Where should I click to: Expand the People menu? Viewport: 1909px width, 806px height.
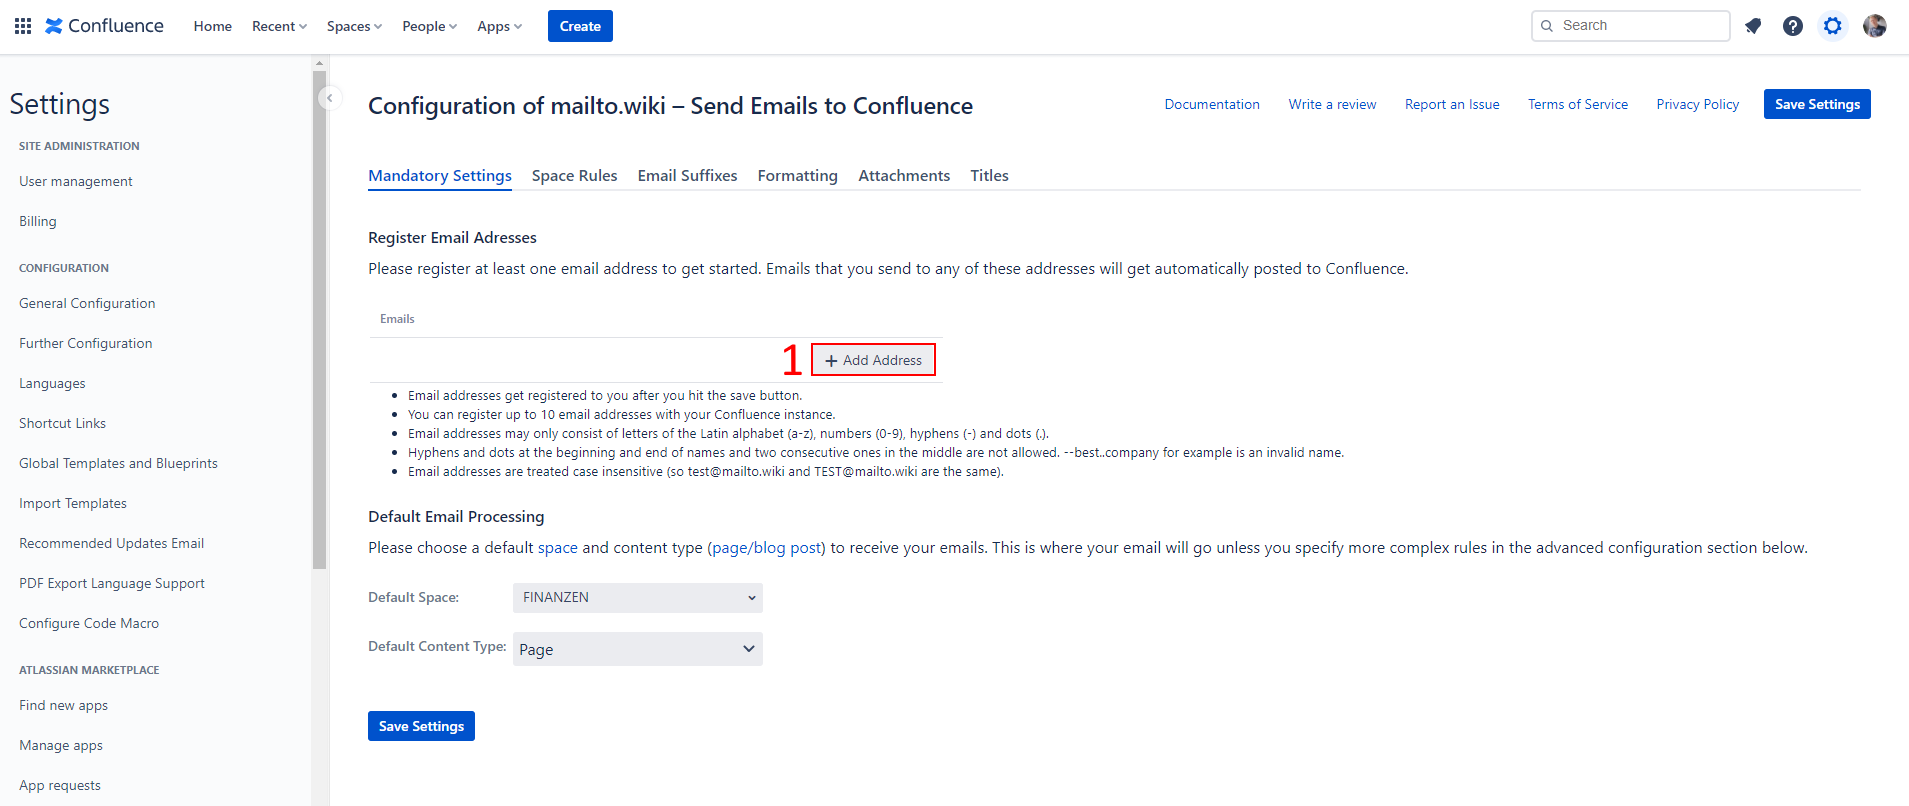[429, 26]
